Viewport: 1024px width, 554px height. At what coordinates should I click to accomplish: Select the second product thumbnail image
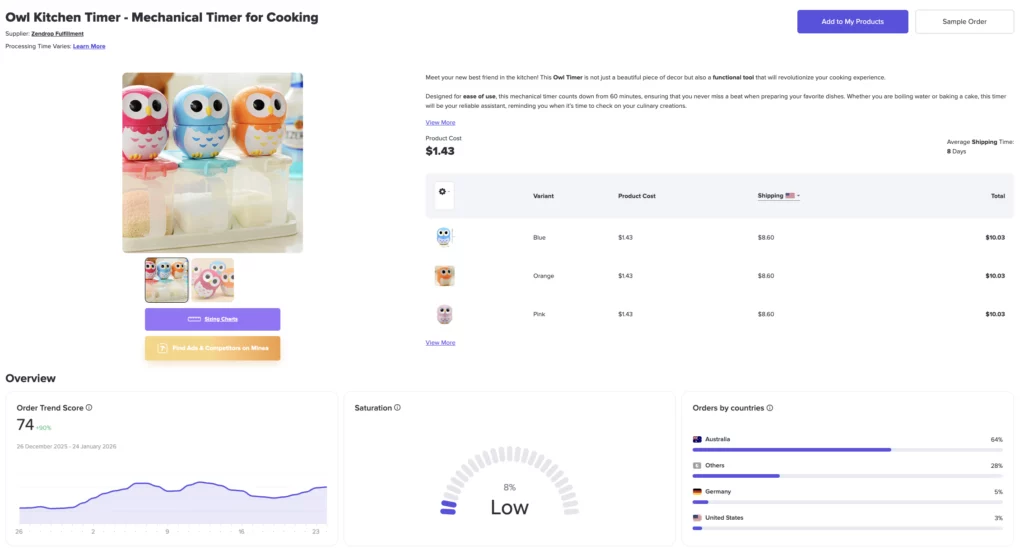tap(213, 280)
